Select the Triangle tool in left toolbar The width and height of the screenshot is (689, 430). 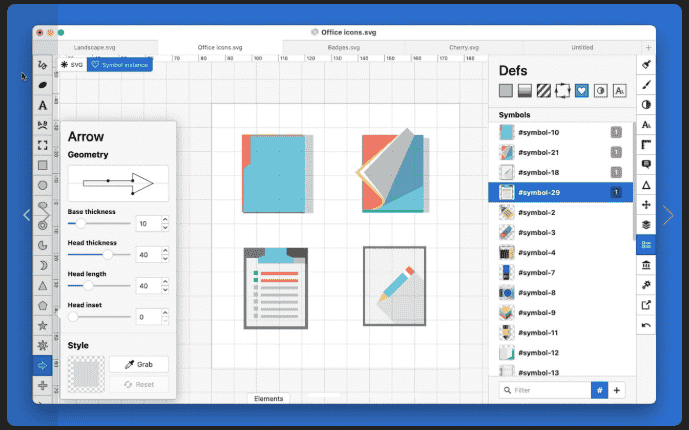42,285
